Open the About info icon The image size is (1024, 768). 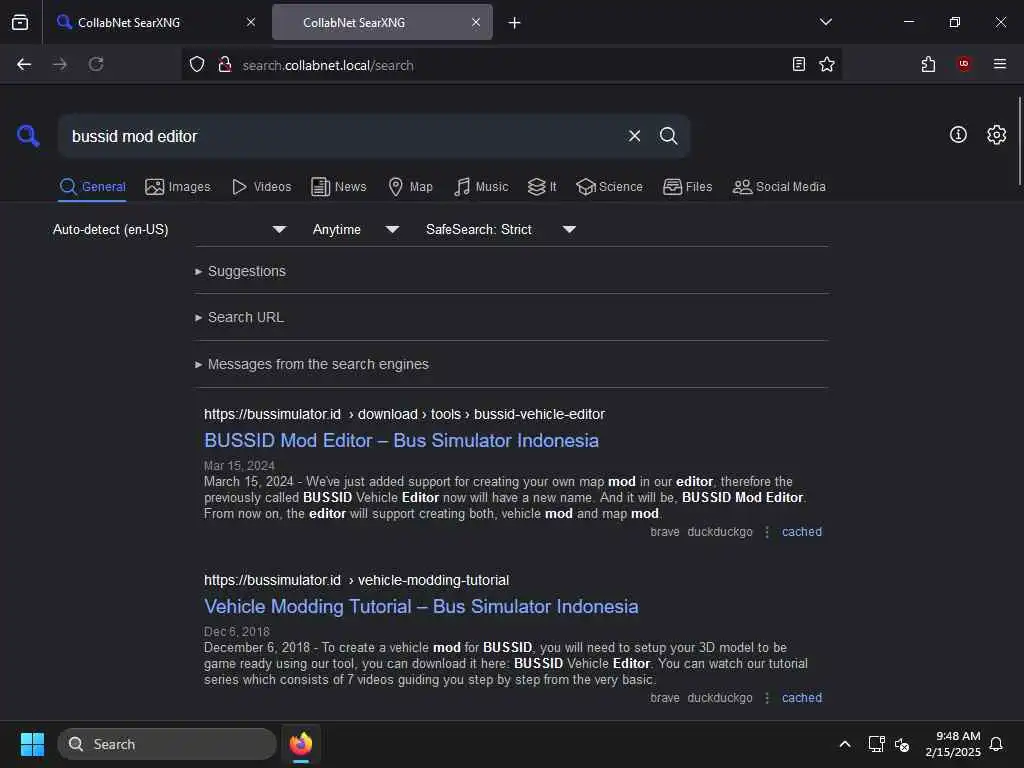tap(957, 135)
